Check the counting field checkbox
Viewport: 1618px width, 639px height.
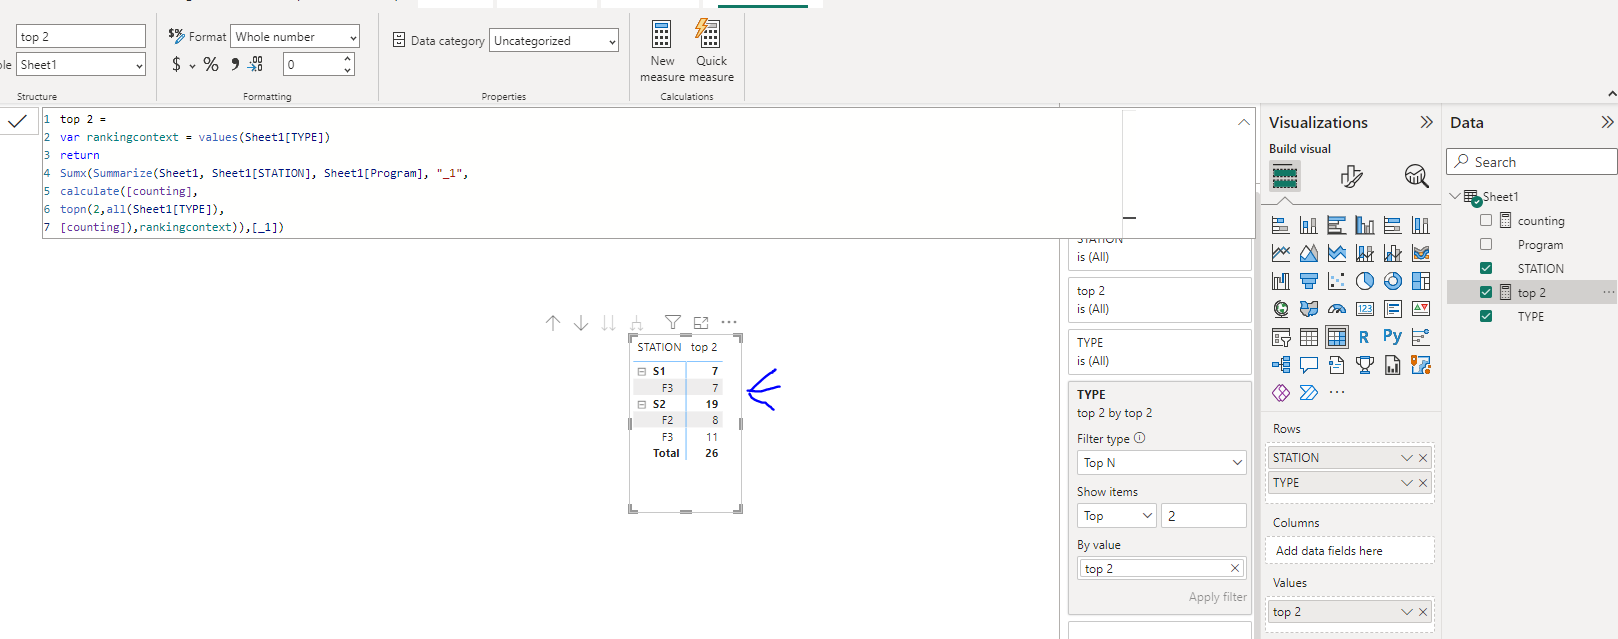[1486, 220]
